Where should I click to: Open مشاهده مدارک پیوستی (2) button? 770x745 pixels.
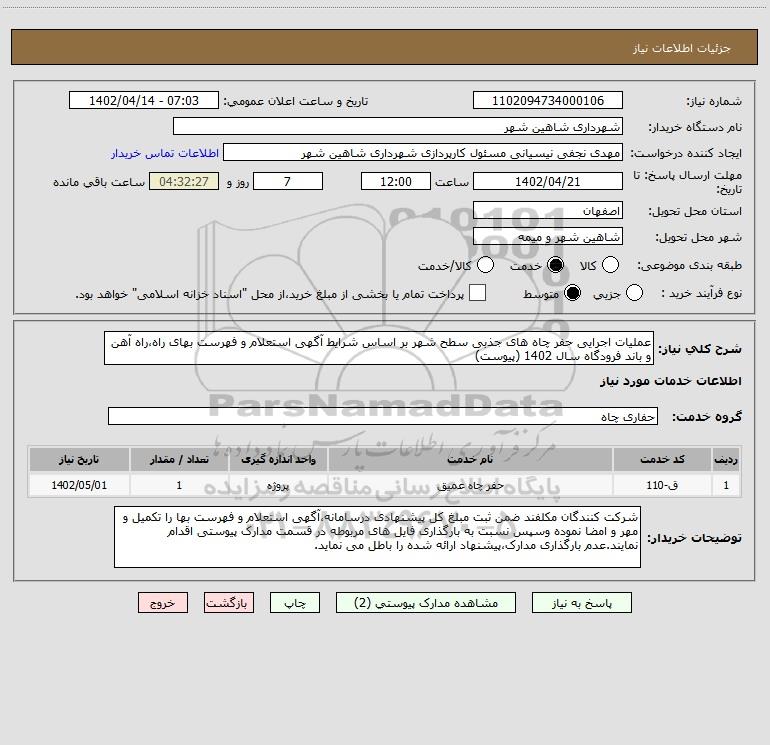(x=426, y=603)
